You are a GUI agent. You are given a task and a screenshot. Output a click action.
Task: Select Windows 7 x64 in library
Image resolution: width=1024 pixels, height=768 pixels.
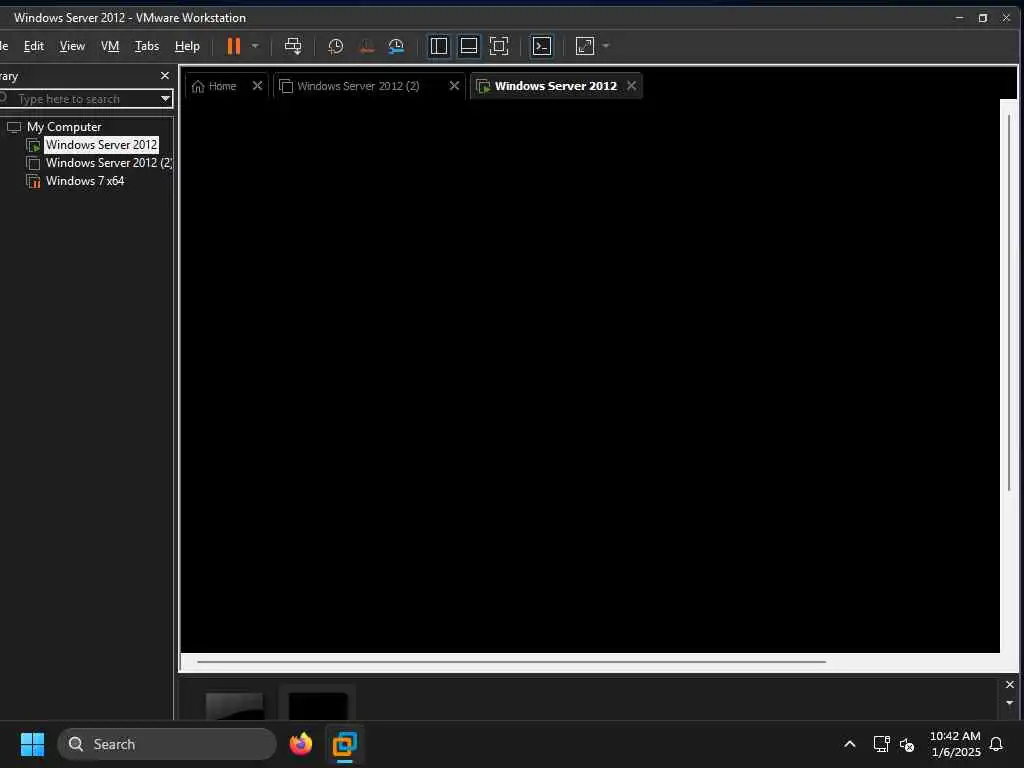[75, 181]
